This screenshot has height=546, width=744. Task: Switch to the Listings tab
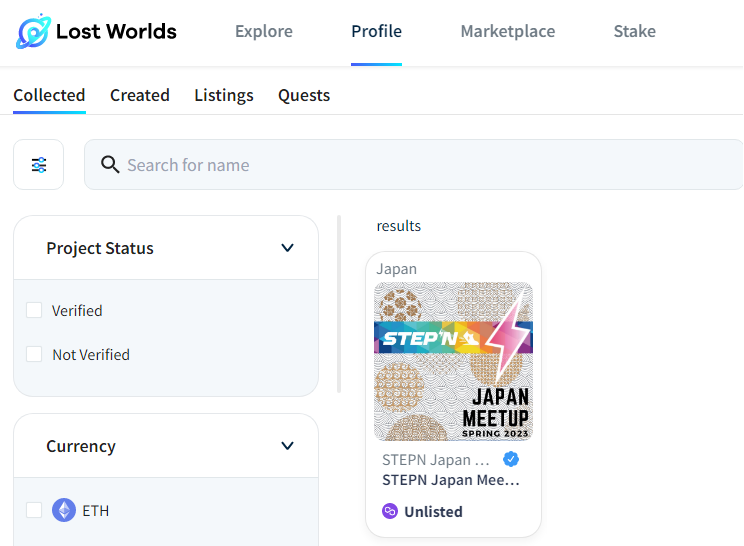point(224,95)
